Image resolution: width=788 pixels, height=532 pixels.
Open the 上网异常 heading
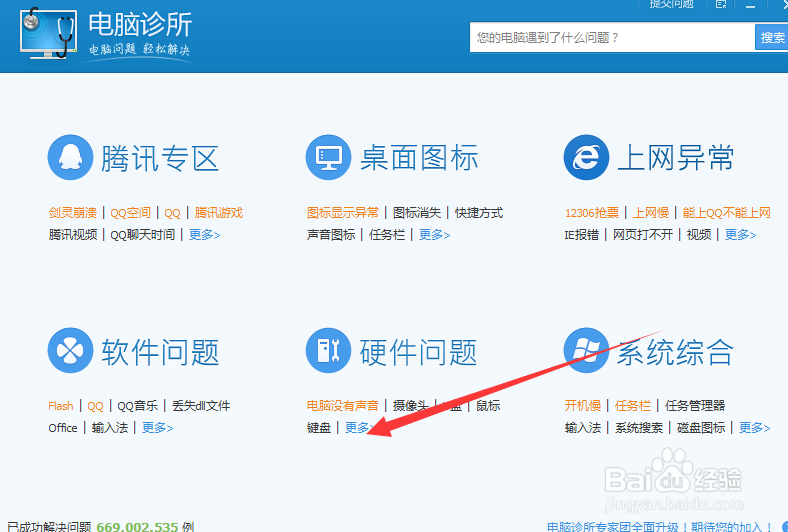point(676,158)
